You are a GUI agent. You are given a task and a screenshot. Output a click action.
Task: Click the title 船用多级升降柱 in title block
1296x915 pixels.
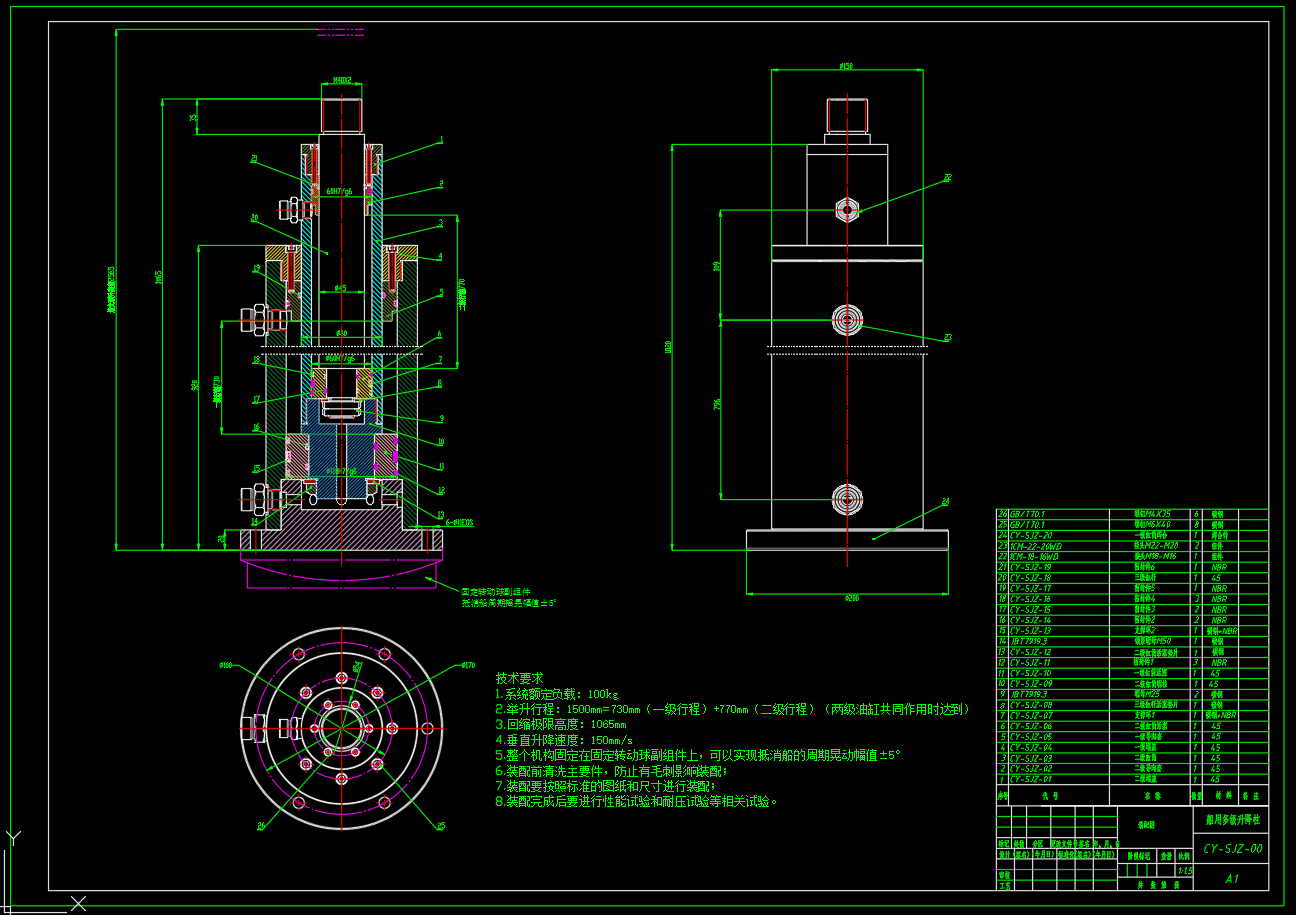(1231, 821)
